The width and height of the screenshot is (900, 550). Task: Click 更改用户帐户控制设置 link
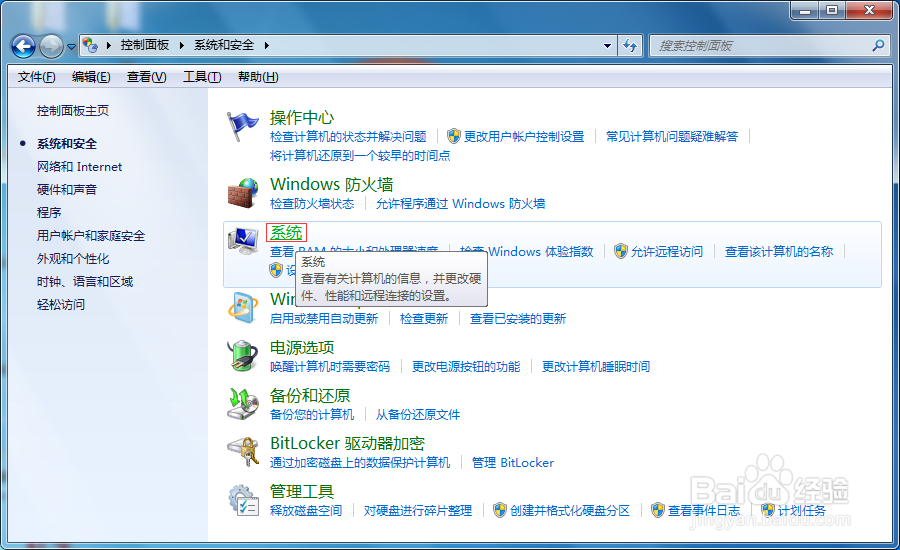click(x=524, y=137)
